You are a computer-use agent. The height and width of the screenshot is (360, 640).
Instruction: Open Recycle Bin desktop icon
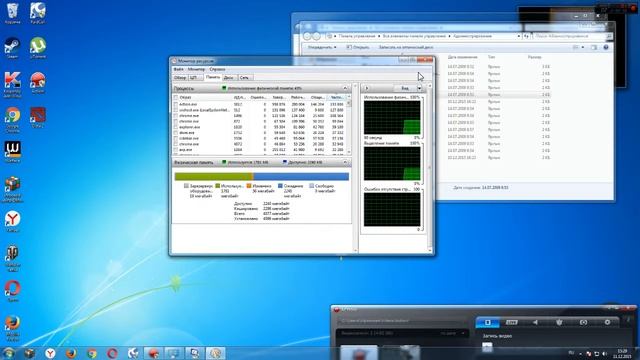(12, 12)
